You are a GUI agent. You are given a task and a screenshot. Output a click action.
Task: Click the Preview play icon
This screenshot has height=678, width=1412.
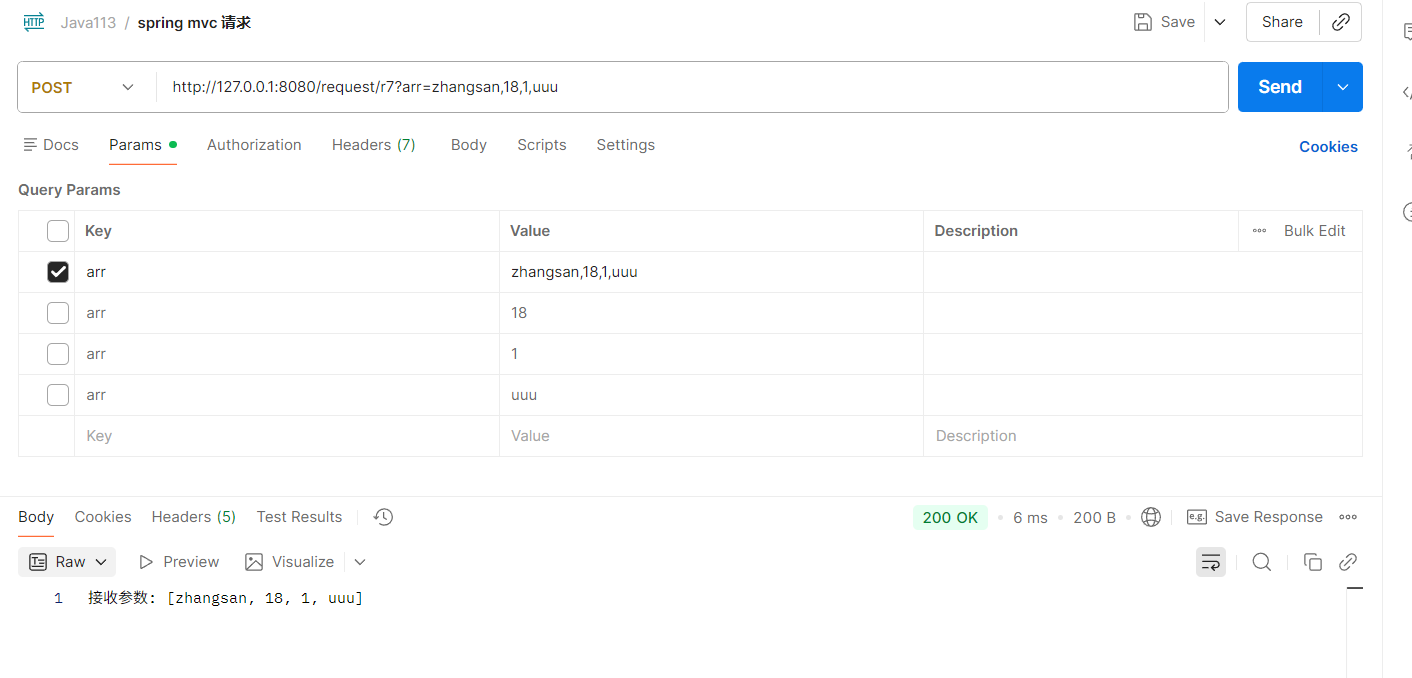coord(146,562)
